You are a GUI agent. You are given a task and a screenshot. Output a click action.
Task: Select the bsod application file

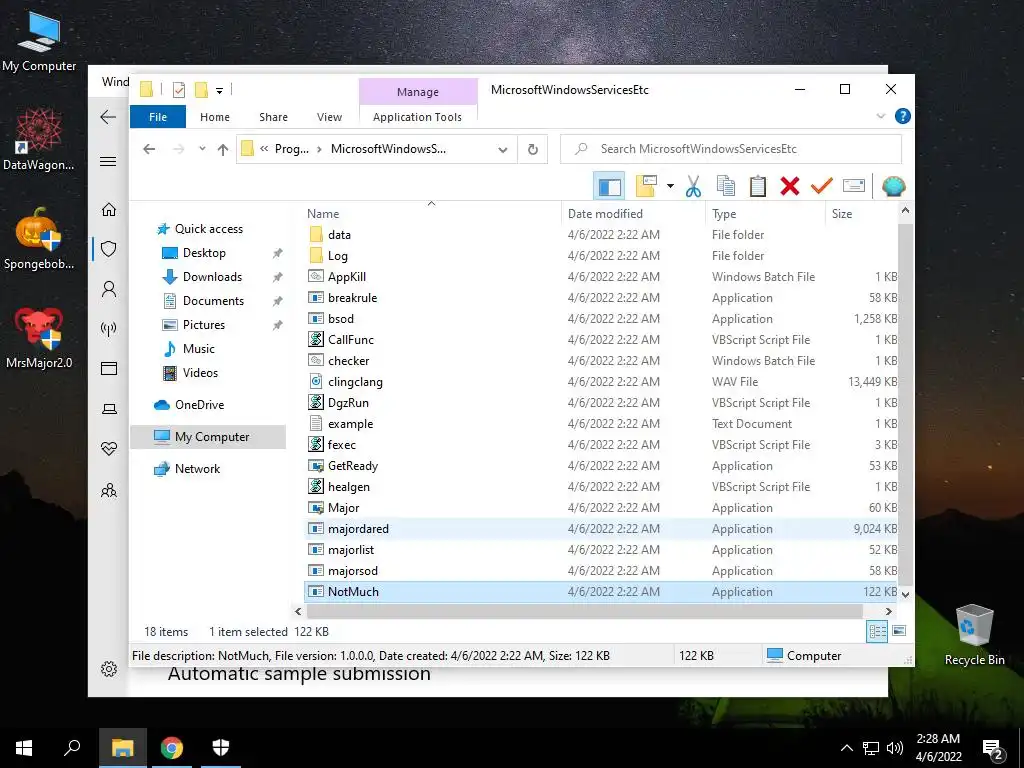(x=341, y=319)
